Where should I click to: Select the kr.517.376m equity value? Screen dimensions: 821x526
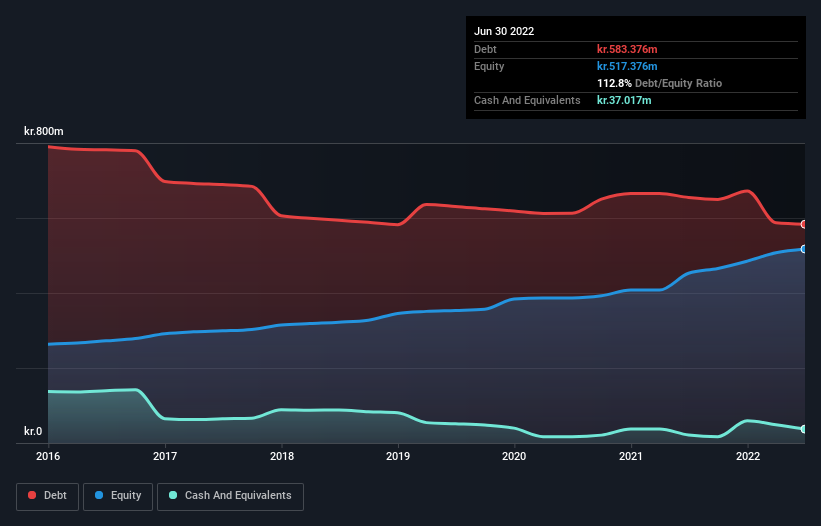coord(627,66)
